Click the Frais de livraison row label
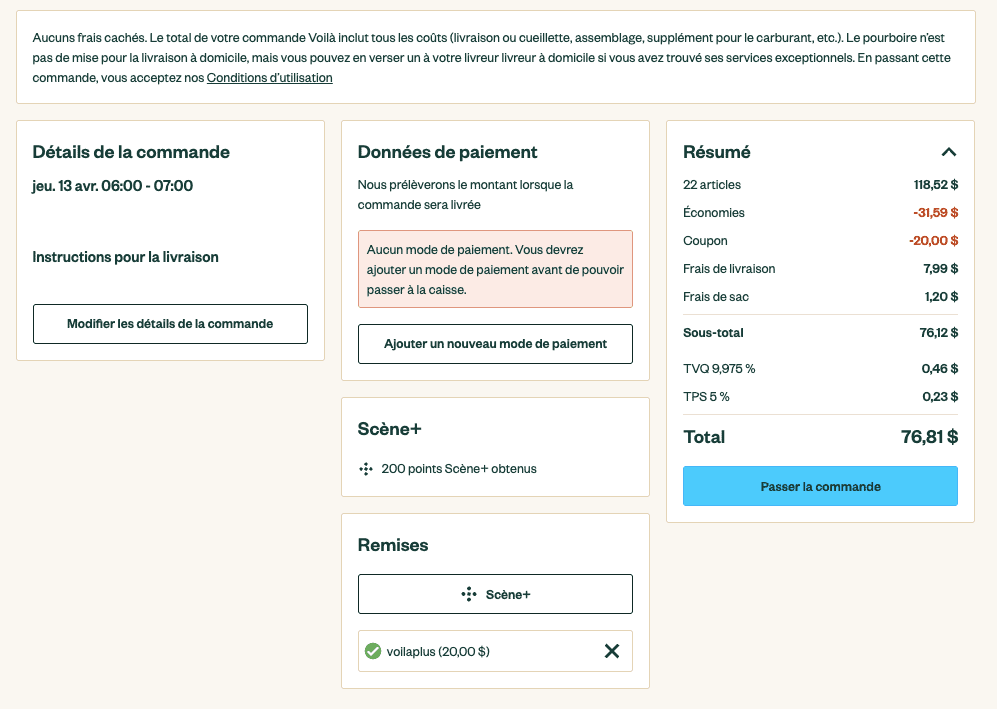This screenshot has width=997, height=709. tap(729, 269)
